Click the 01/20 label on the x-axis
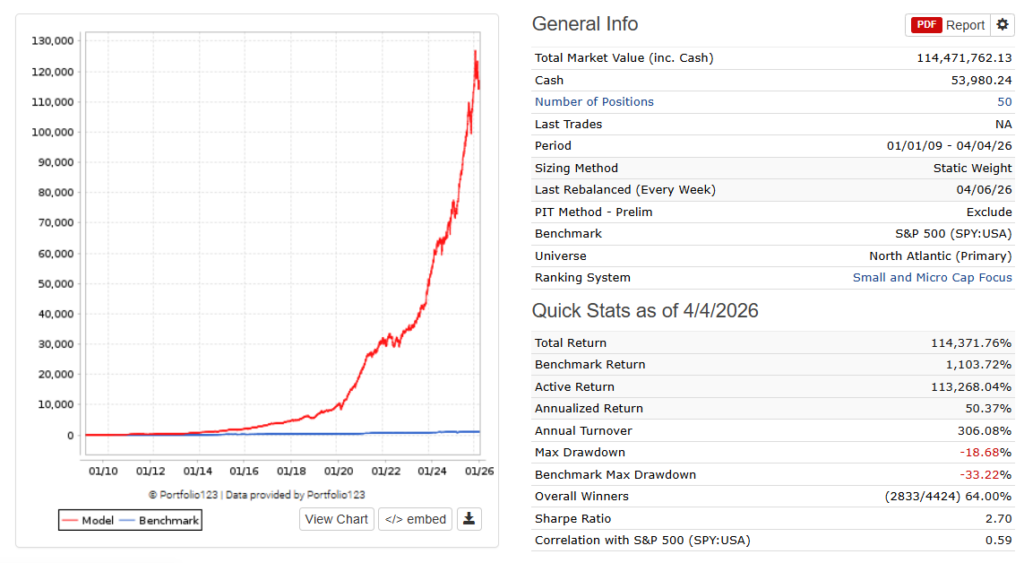 point(339,471)
